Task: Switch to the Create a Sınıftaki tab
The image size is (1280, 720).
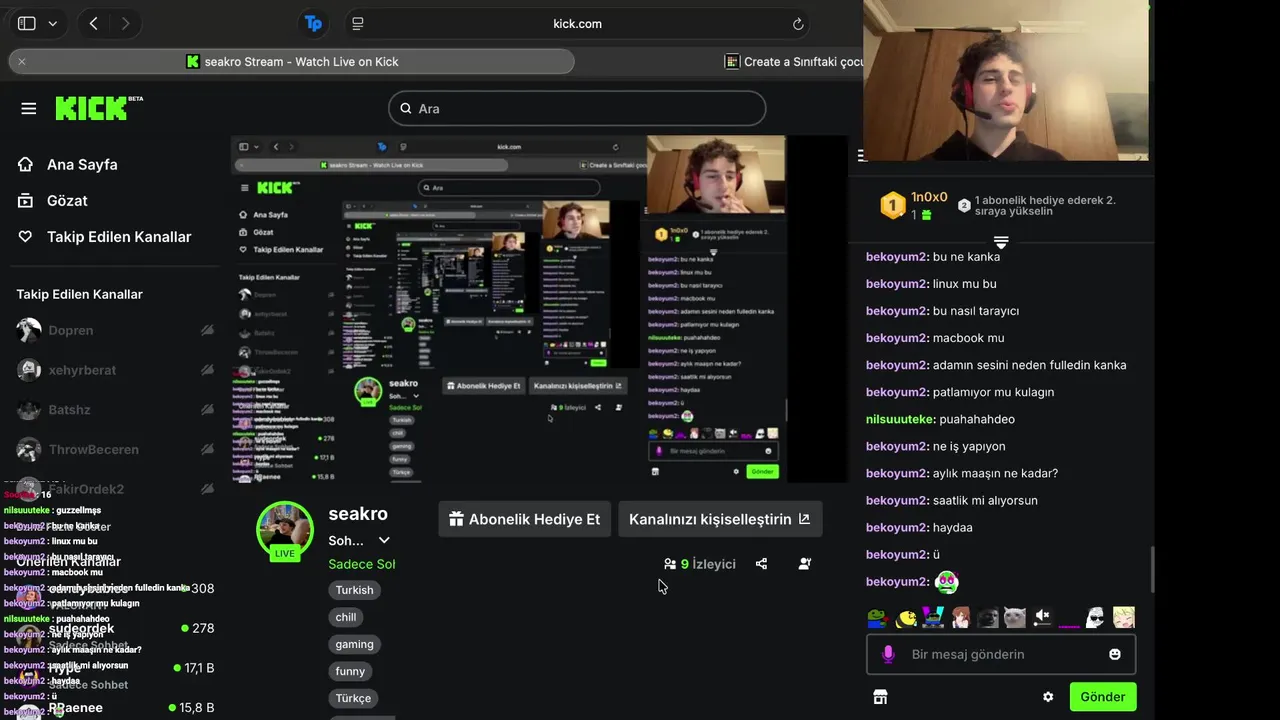Action: [794, 61]
